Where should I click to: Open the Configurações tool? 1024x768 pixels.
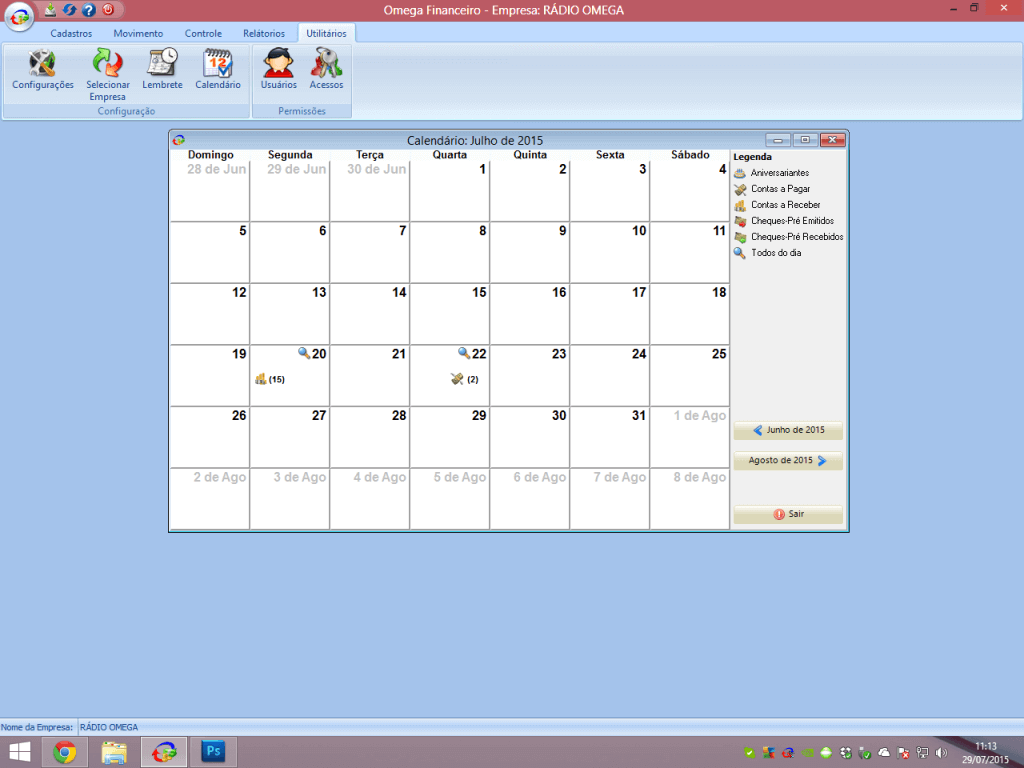42,70
